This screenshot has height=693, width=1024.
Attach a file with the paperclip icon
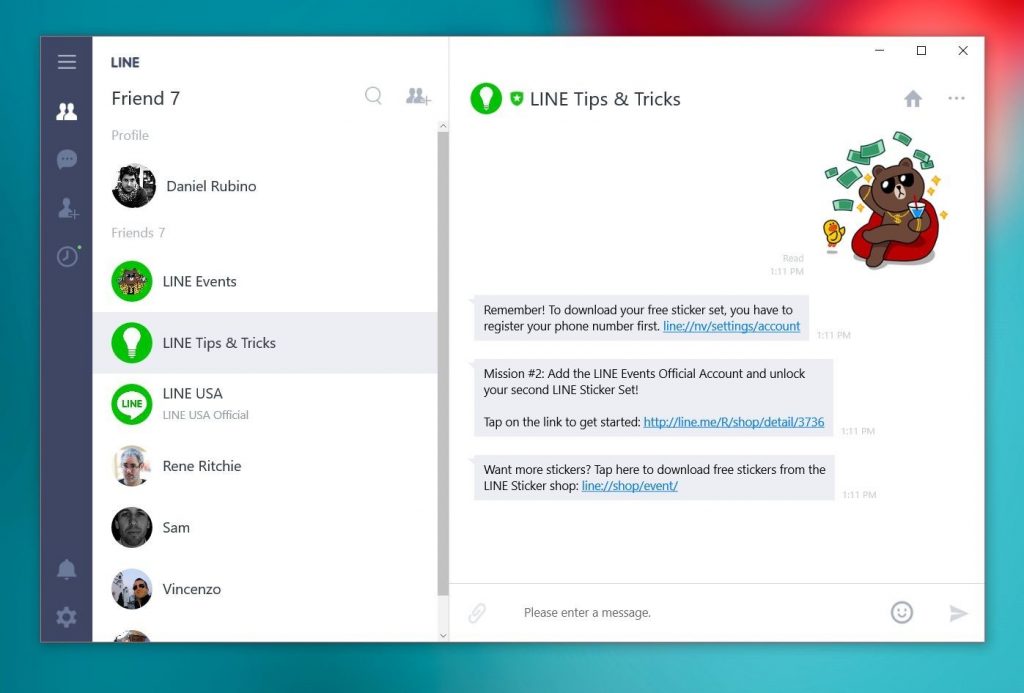coord(477,613)
